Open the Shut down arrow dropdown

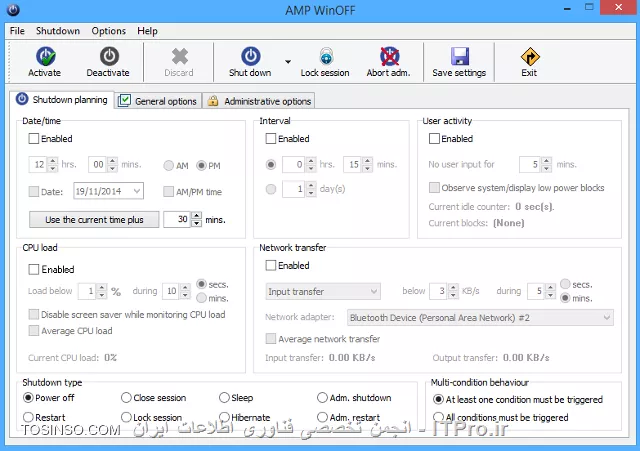pos(288,62)
